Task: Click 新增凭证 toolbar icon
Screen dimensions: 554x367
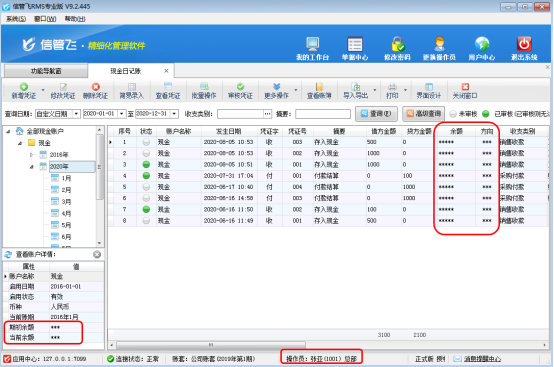Action: (24, 87)
